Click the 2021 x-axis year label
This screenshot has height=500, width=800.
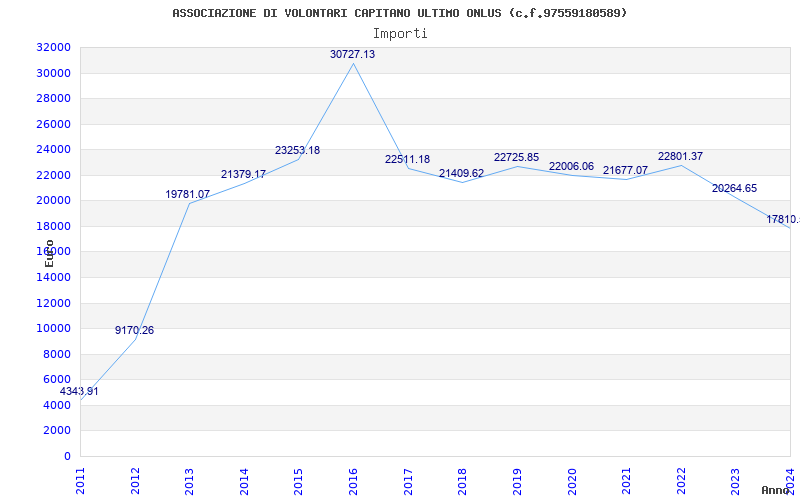point(626,481)
